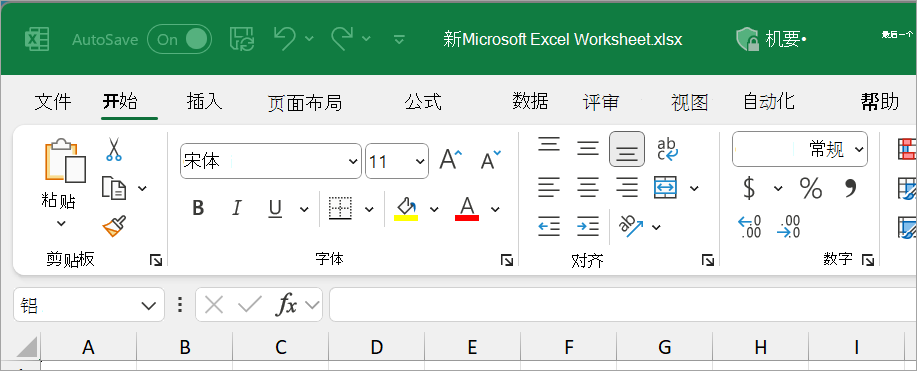Open the Font Color palette arrow
Viewport: 917px width, 371px height.
pyautogui.click(x=495, y=209)
